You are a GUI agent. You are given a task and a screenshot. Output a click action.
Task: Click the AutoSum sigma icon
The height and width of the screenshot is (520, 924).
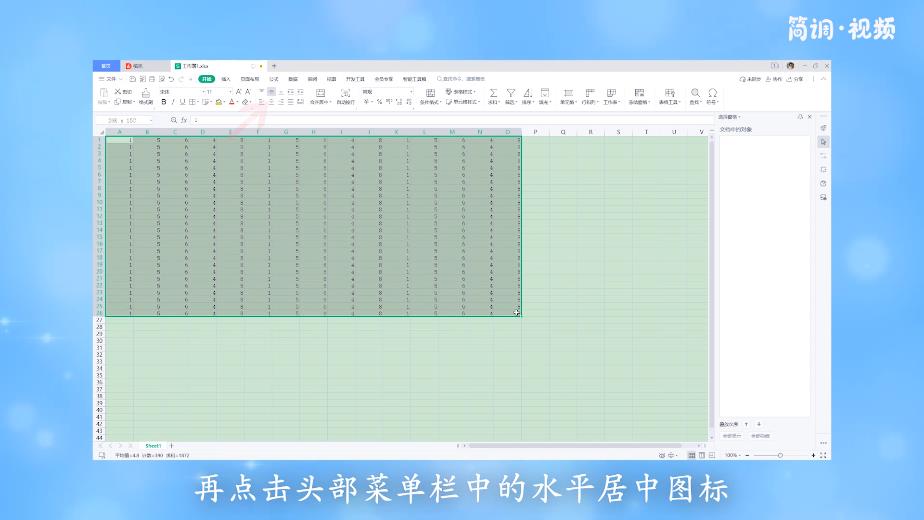pos(493,93)
